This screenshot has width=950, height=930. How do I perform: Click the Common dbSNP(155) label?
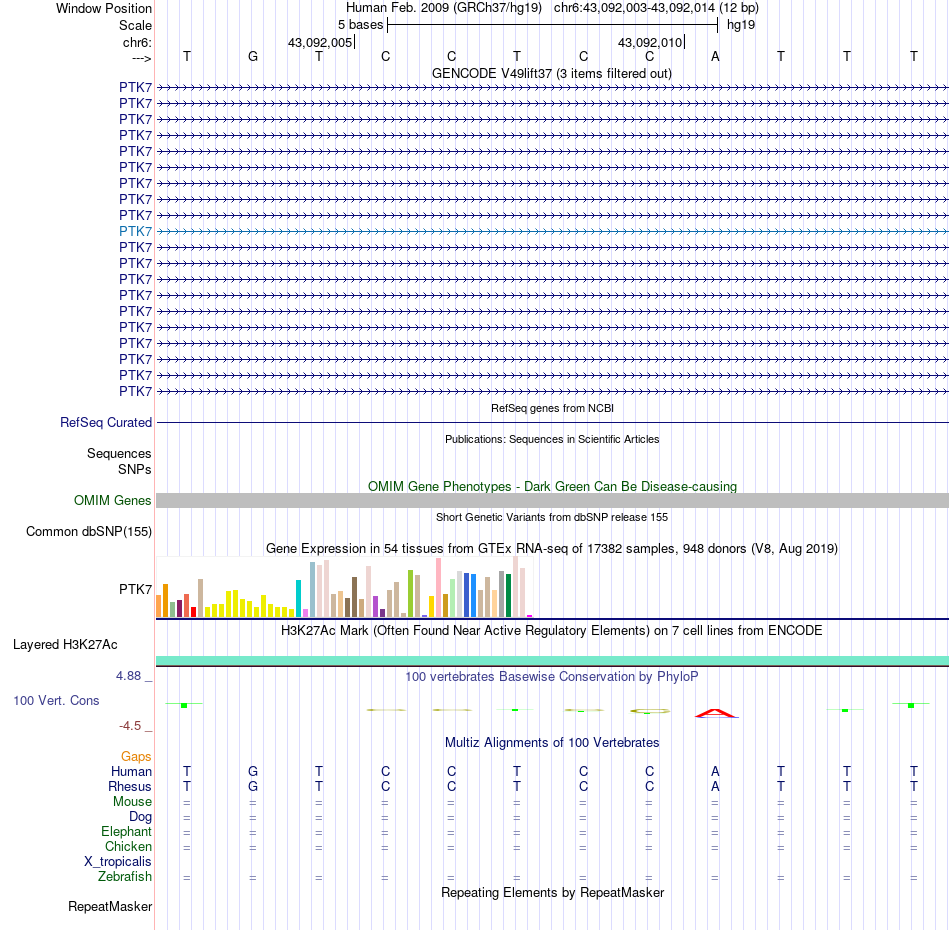(x=88, y=531)
